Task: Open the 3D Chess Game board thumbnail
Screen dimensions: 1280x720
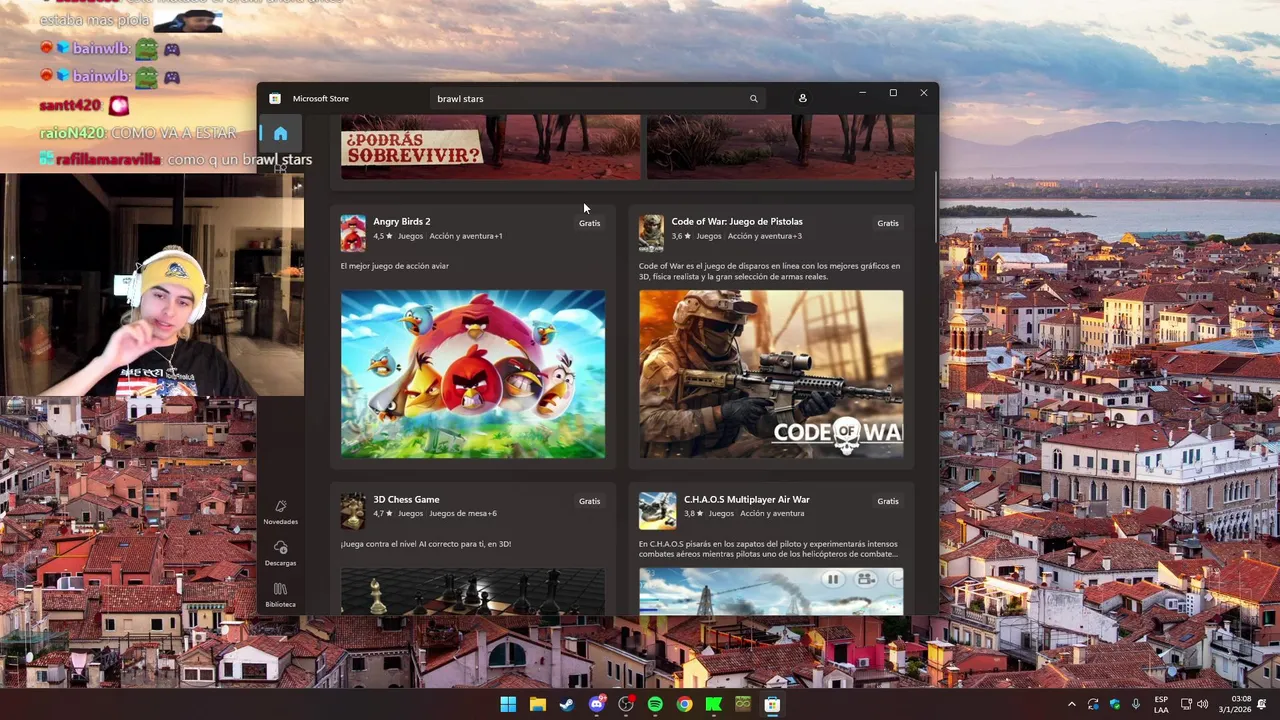Action: 473,591
